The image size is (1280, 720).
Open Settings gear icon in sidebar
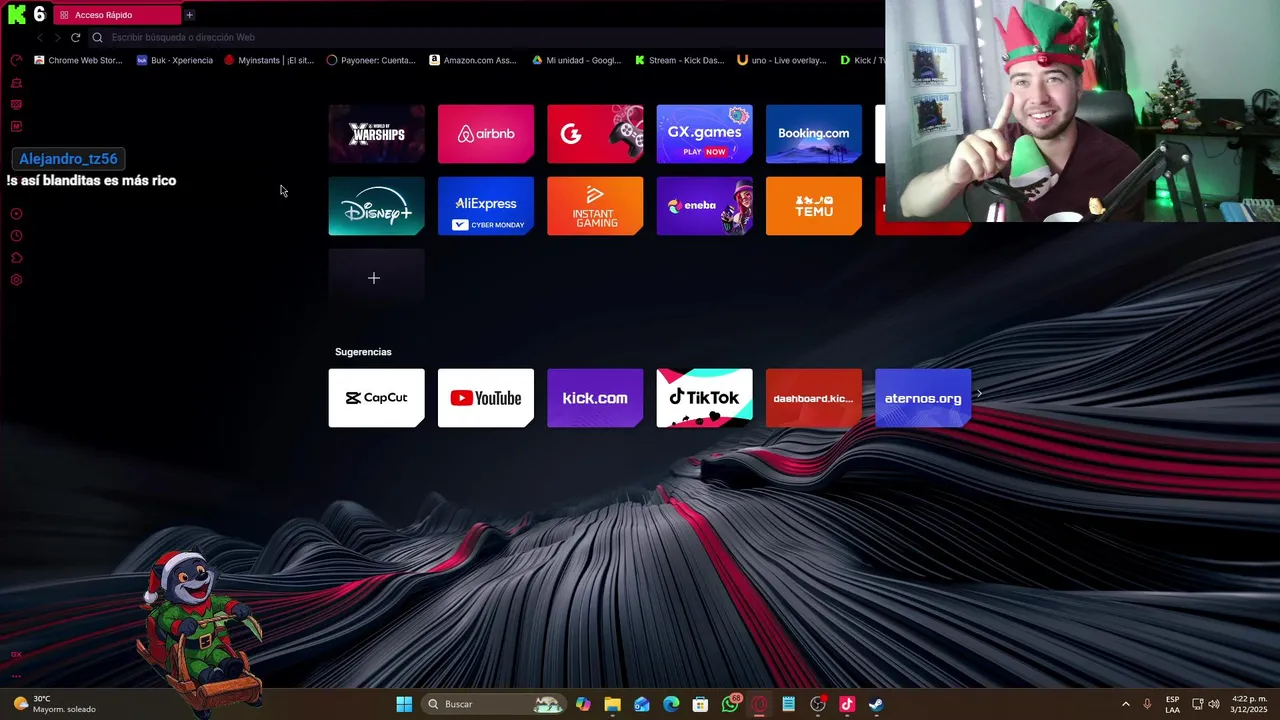(16, 280)
